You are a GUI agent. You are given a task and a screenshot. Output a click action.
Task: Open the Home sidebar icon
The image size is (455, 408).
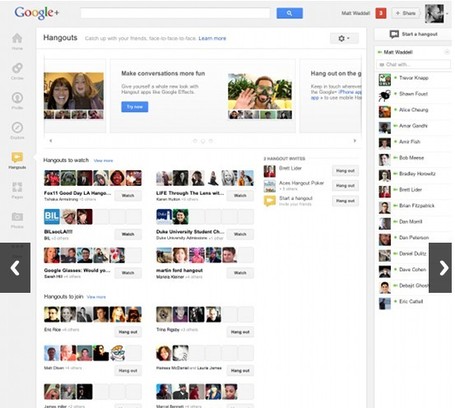(x=17, y=38)
